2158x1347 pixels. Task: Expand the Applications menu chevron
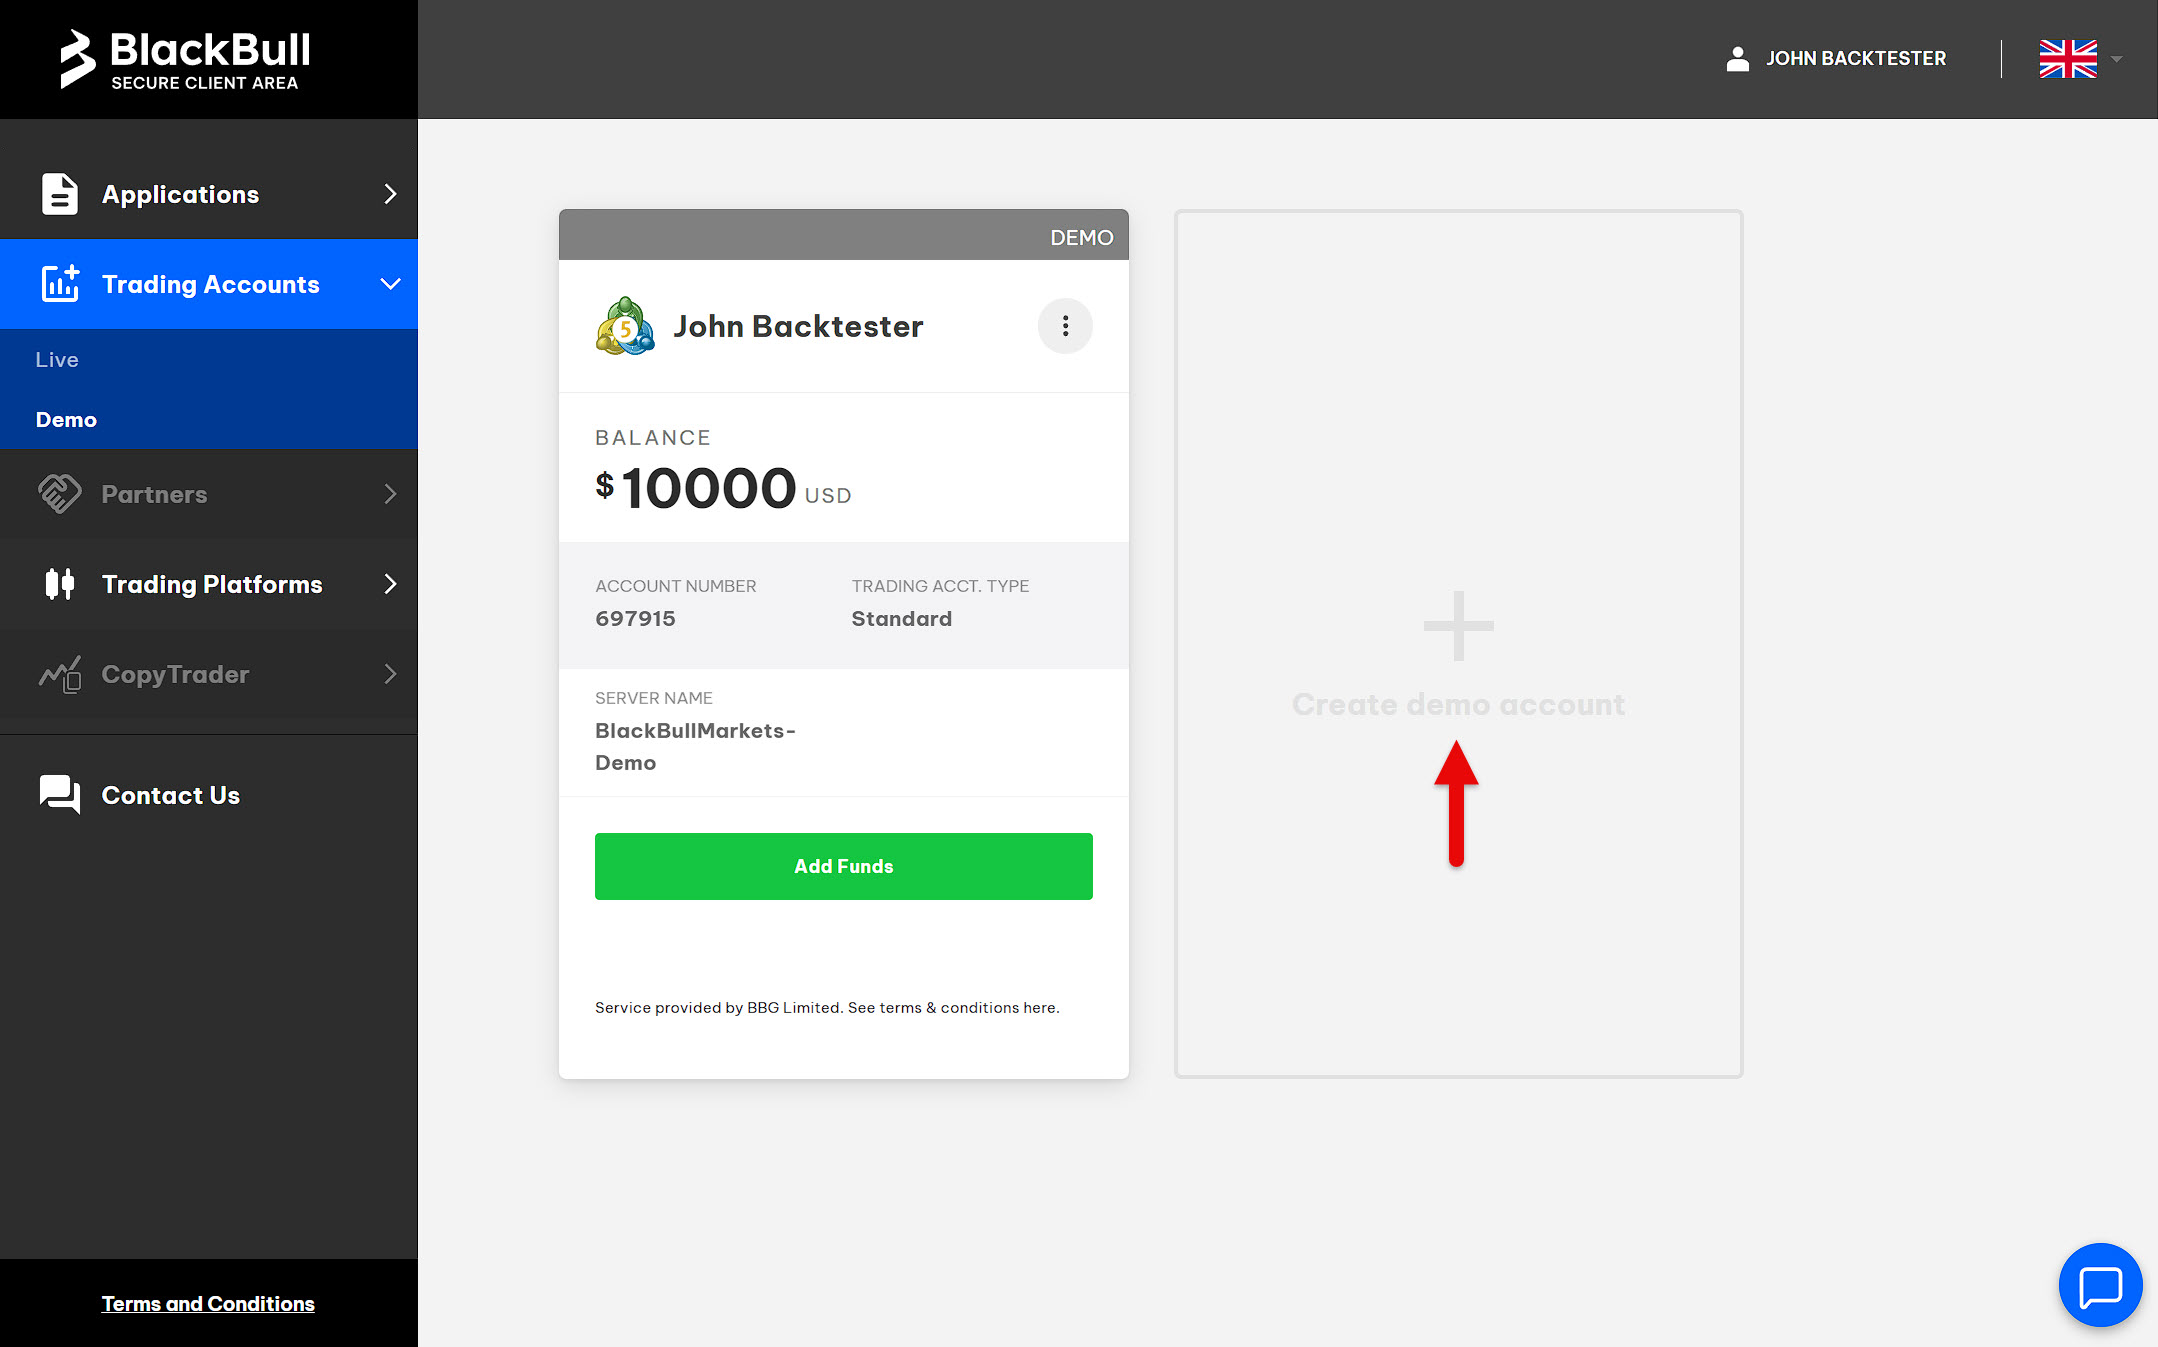click(390, 194)
